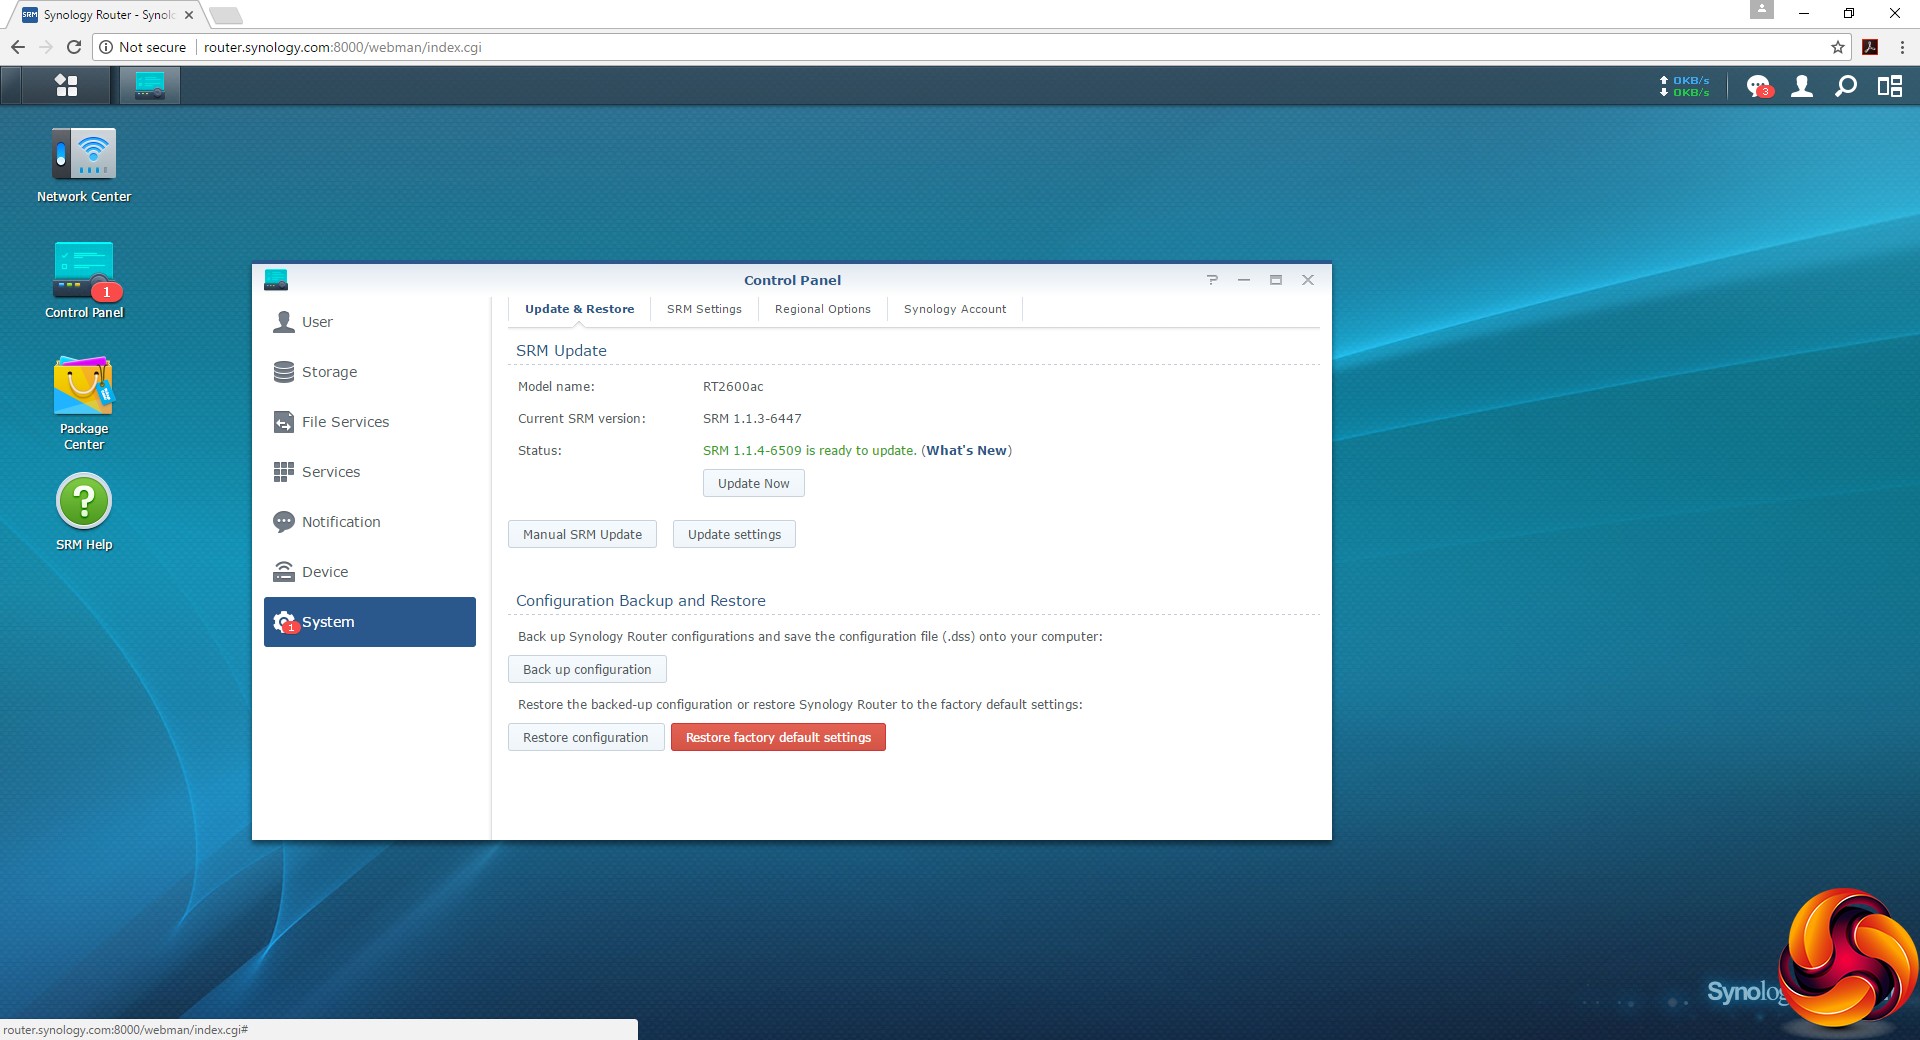
Task: Open user options person icon
Action: pos(1802,86)
